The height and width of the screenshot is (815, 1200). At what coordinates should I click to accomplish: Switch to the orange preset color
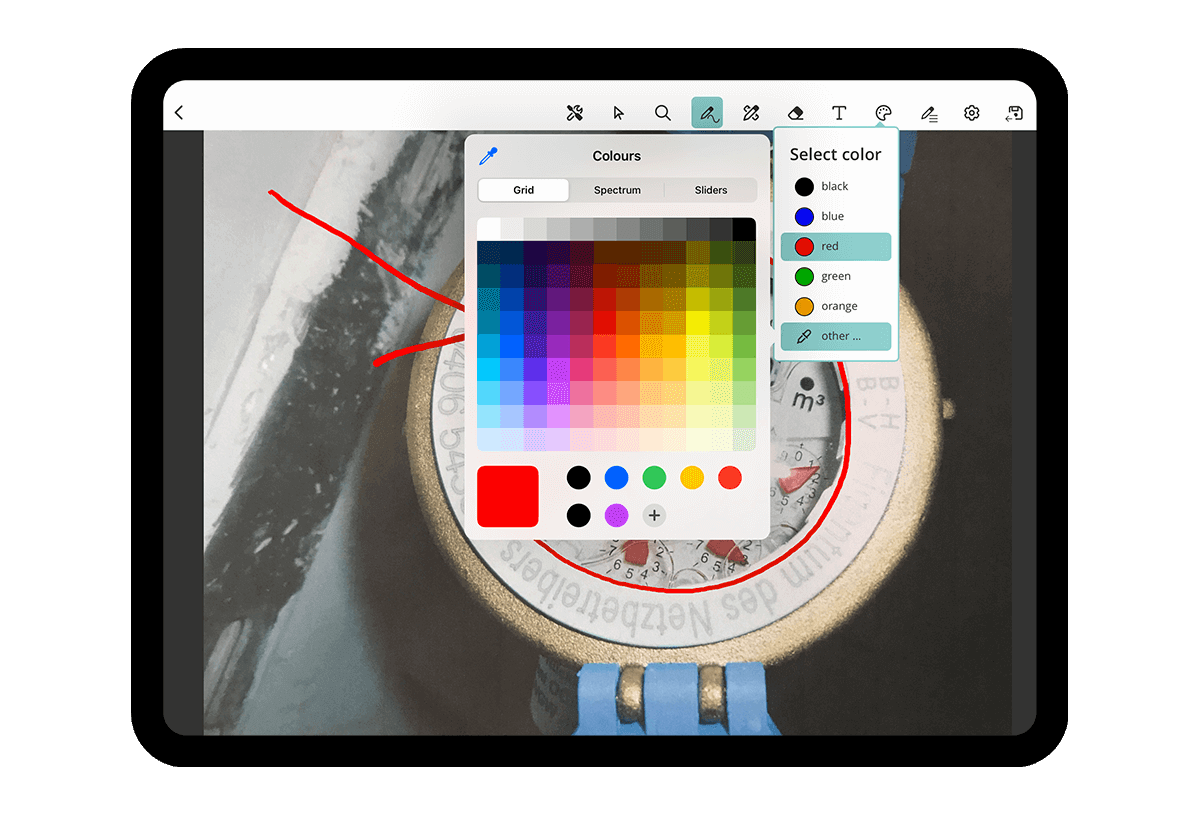coord(835,306)
